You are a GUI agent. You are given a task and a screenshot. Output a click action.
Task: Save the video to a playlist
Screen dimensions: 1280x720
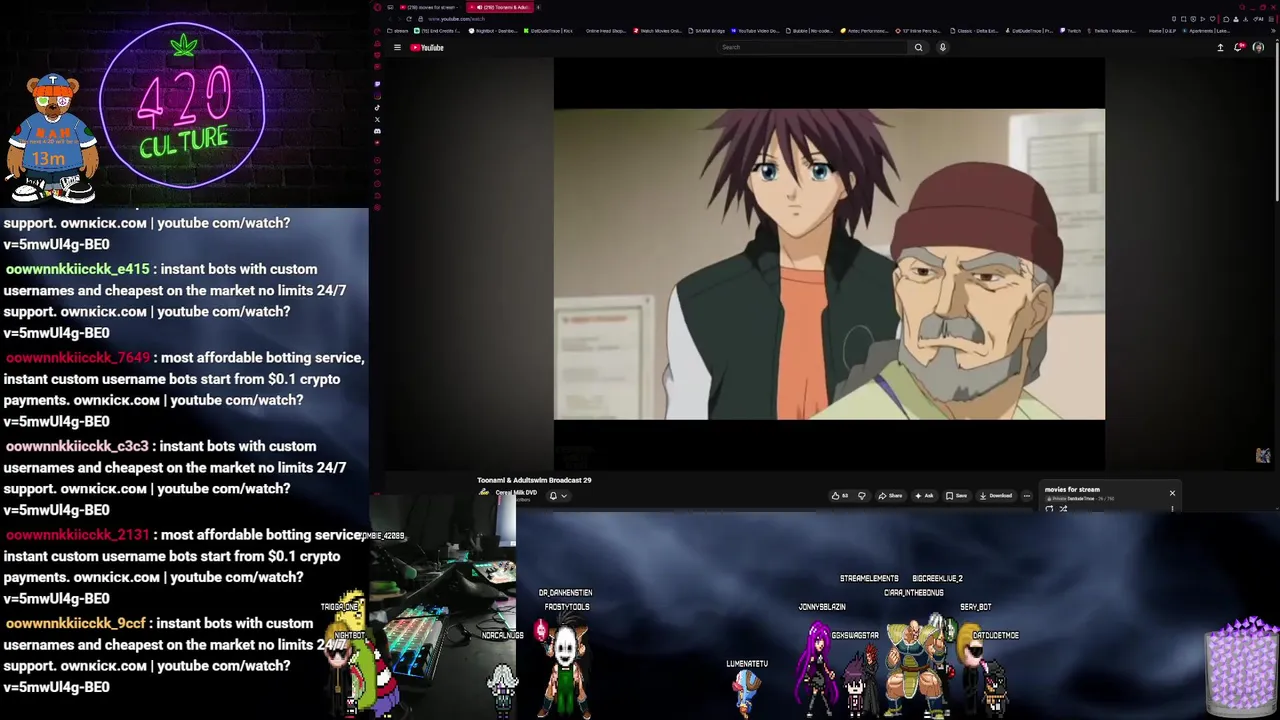957,496
